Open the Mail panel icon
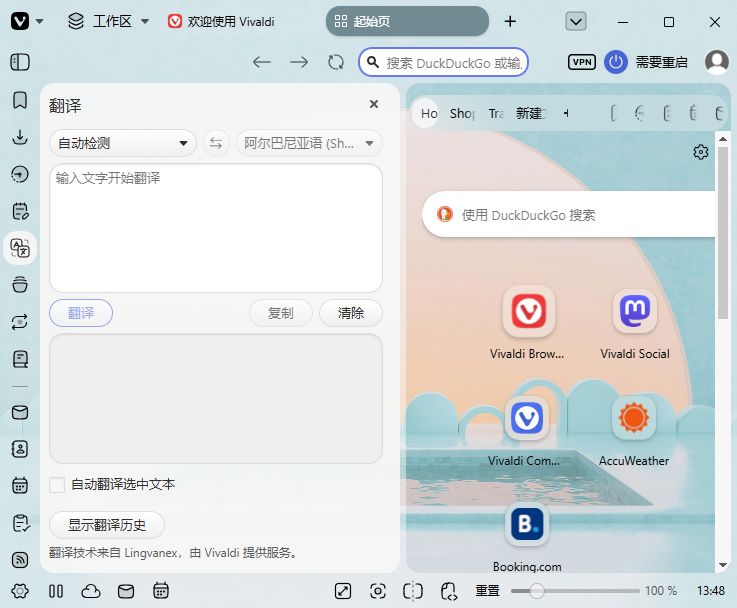This screenshot has height=608, width=737. [x=20, y=413]
